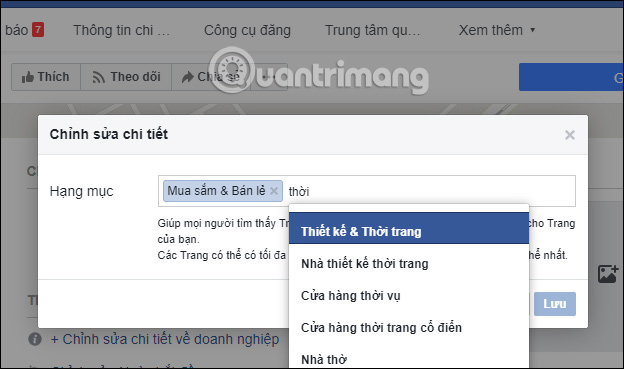Expand the Xem thêm menu
Viewport: 624px width, 369px height.
(x=496, y=30)
